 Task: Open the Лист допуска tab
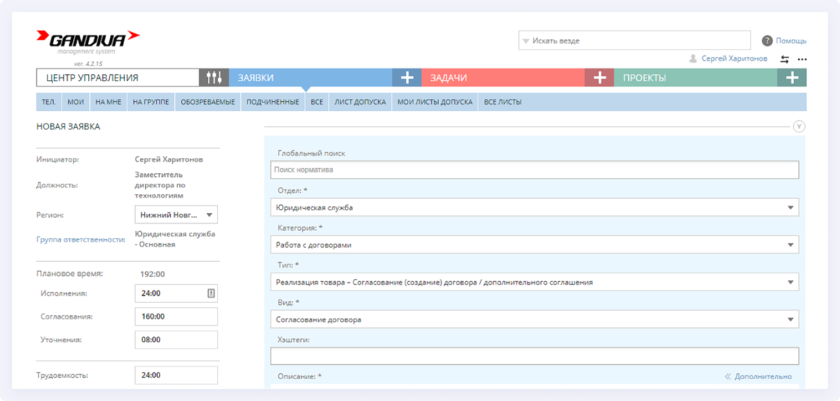(359, 102)
